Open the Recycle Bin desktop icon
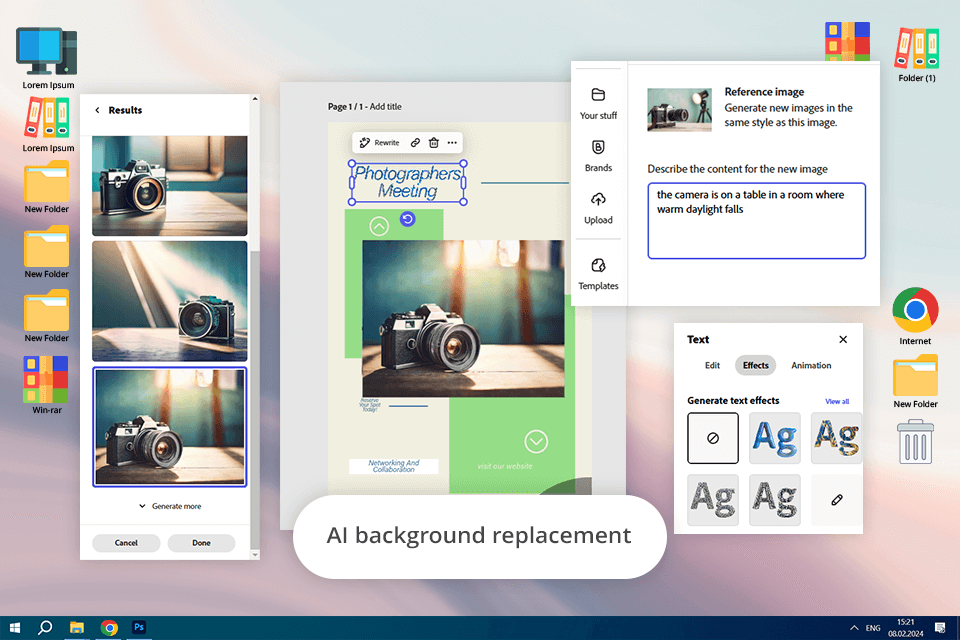Screen dimensions: 960x640 coord(915,441)
